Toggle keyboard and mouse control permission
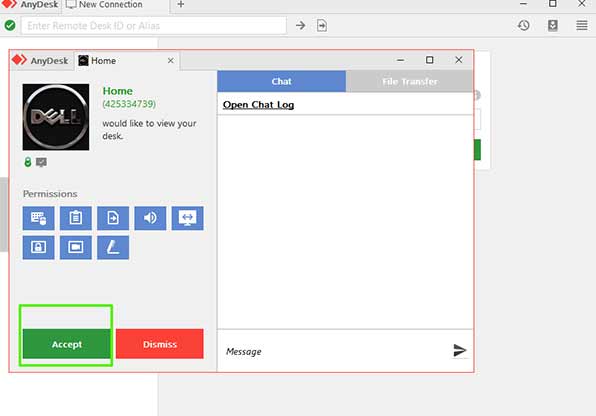 38,218
